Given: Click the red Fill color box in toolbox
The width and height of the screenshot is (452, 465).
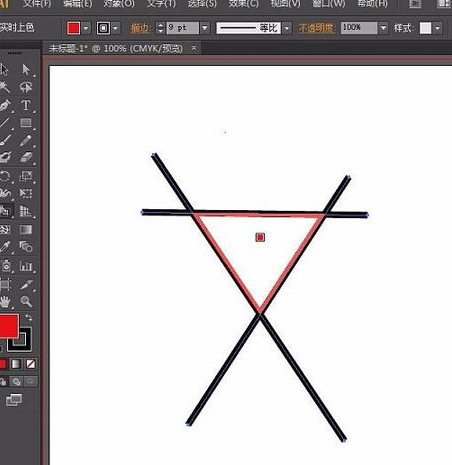Looking at the screenshot, I should click(x=9, y=326).
